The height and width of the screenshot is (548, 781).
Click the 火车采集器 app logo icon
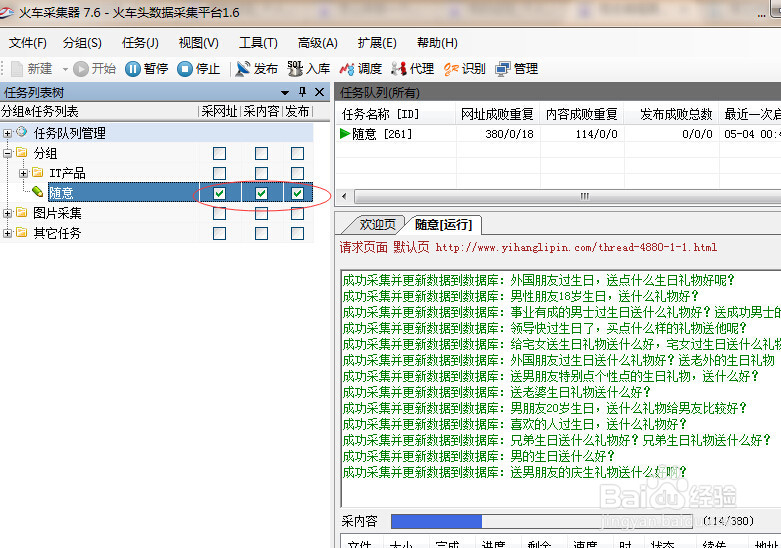[6, 12]
